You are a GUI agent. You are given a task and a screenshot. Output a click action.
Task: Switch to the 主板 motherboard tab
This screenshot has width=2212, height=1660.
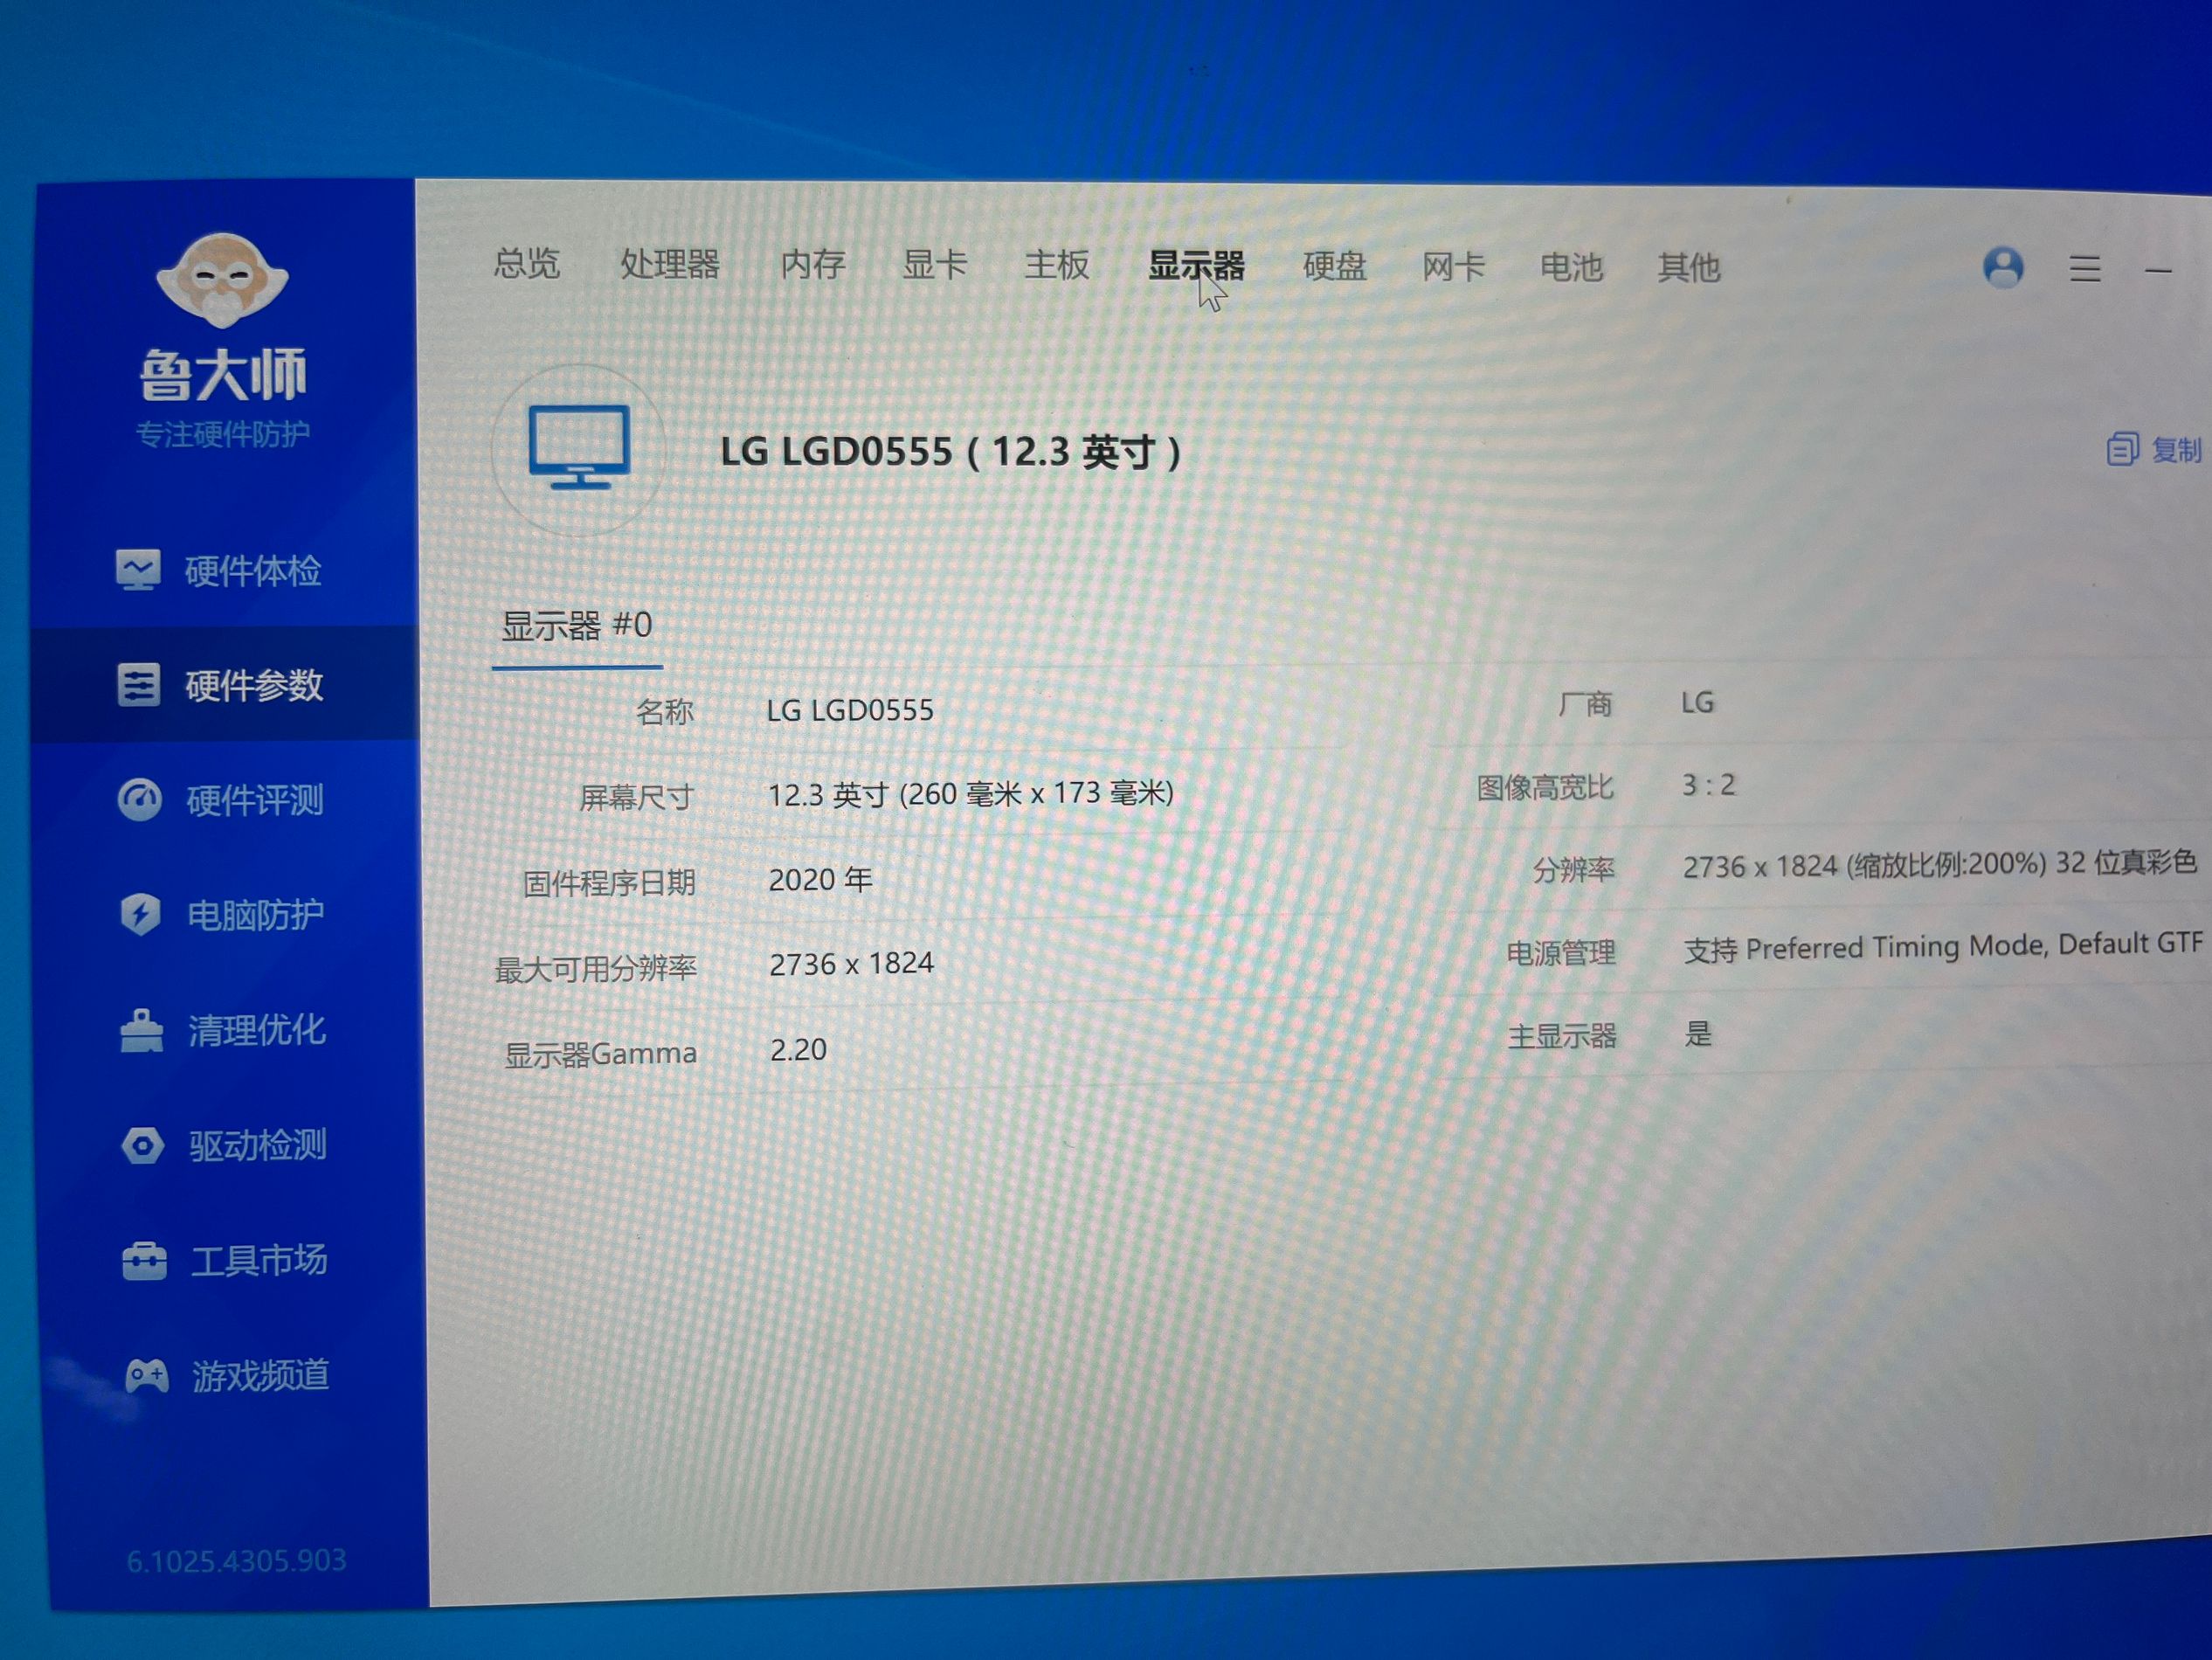[1057, 265]
